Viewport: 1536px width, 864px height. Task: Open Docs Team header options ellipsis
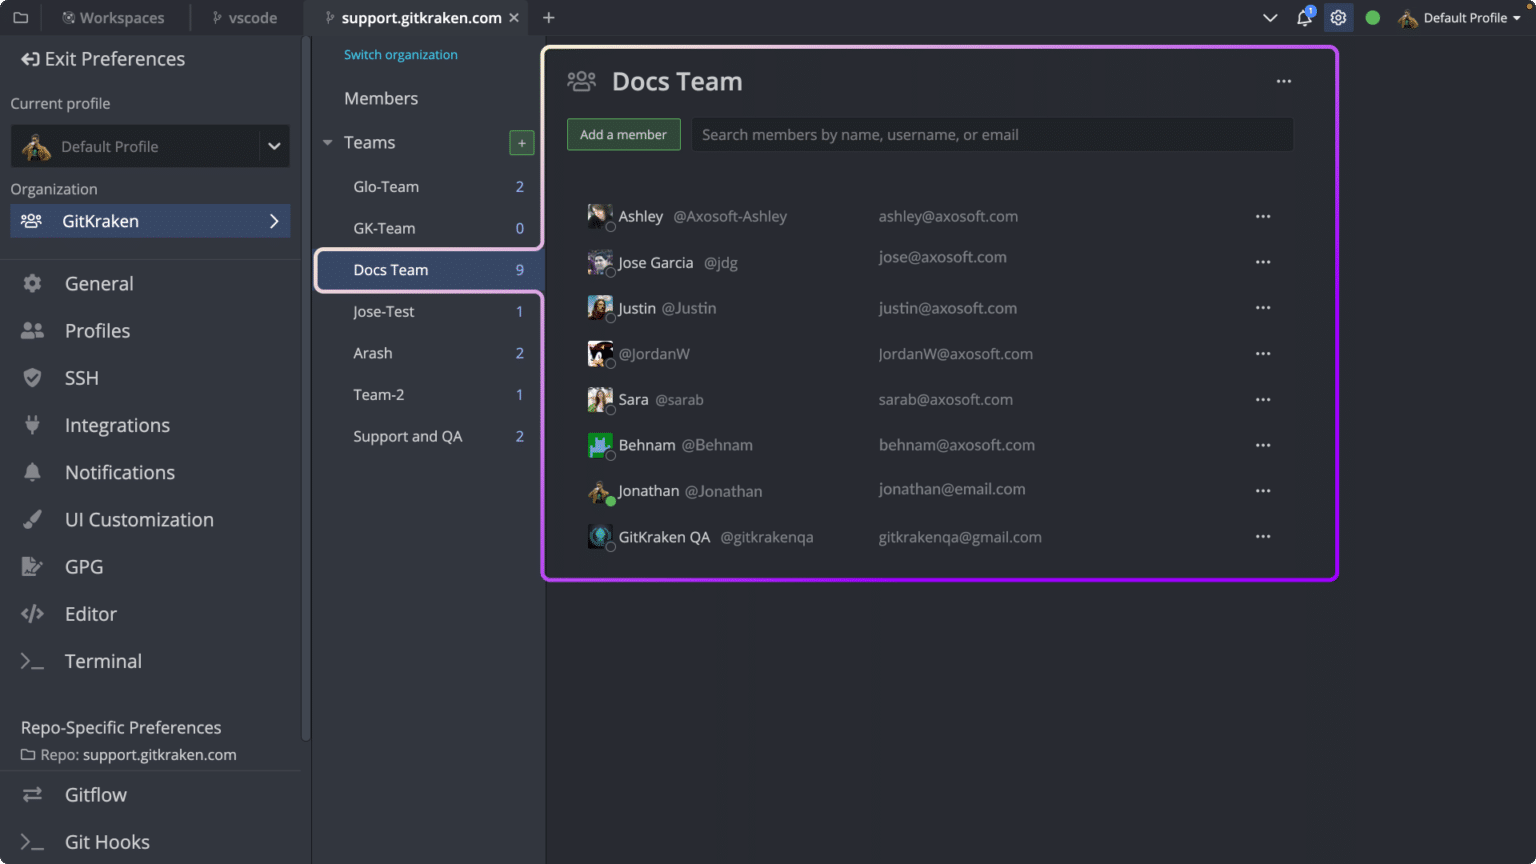(1284, 81)
